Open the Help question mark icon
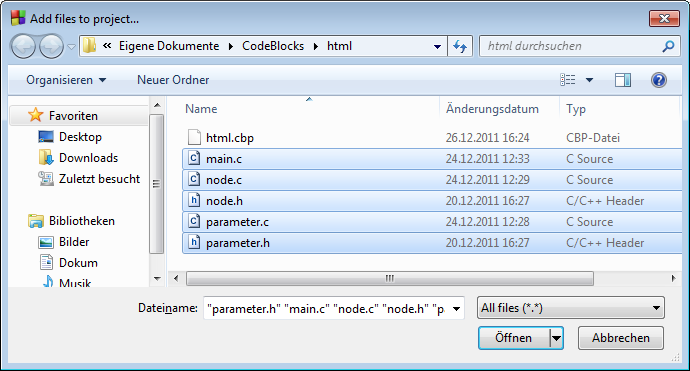This screenshot has width=690, height=371. 658,80
